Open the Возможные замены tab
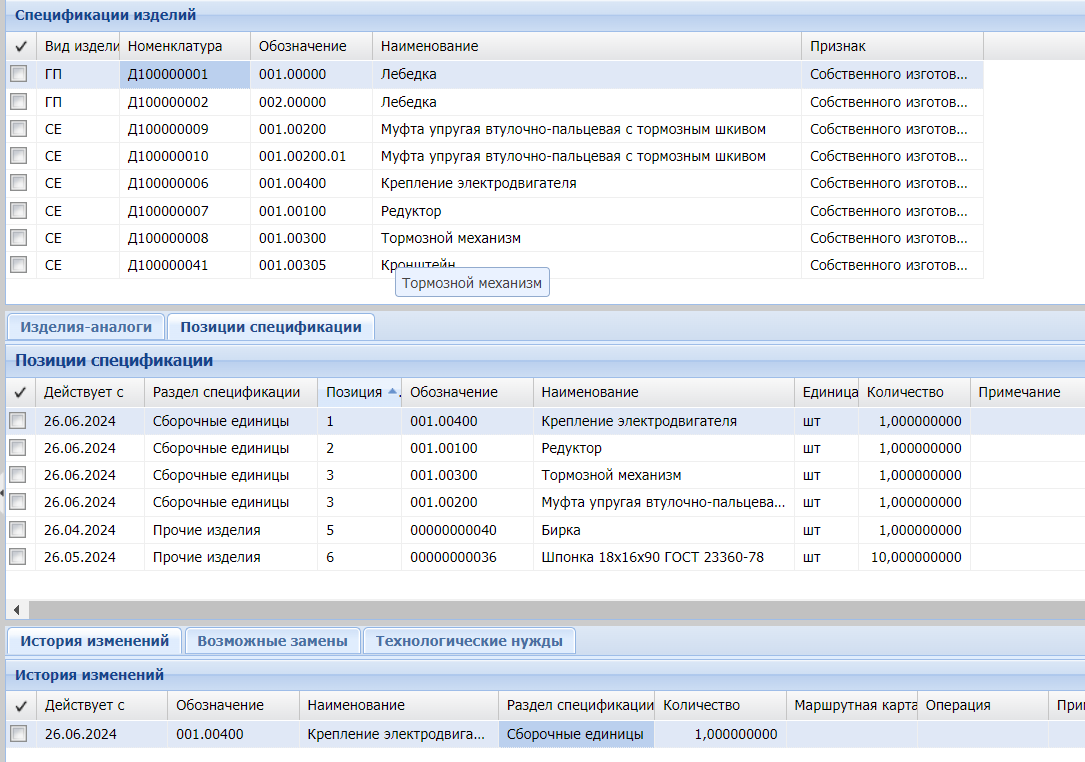Screen dimensions: 1085x762 pos(272,641)
